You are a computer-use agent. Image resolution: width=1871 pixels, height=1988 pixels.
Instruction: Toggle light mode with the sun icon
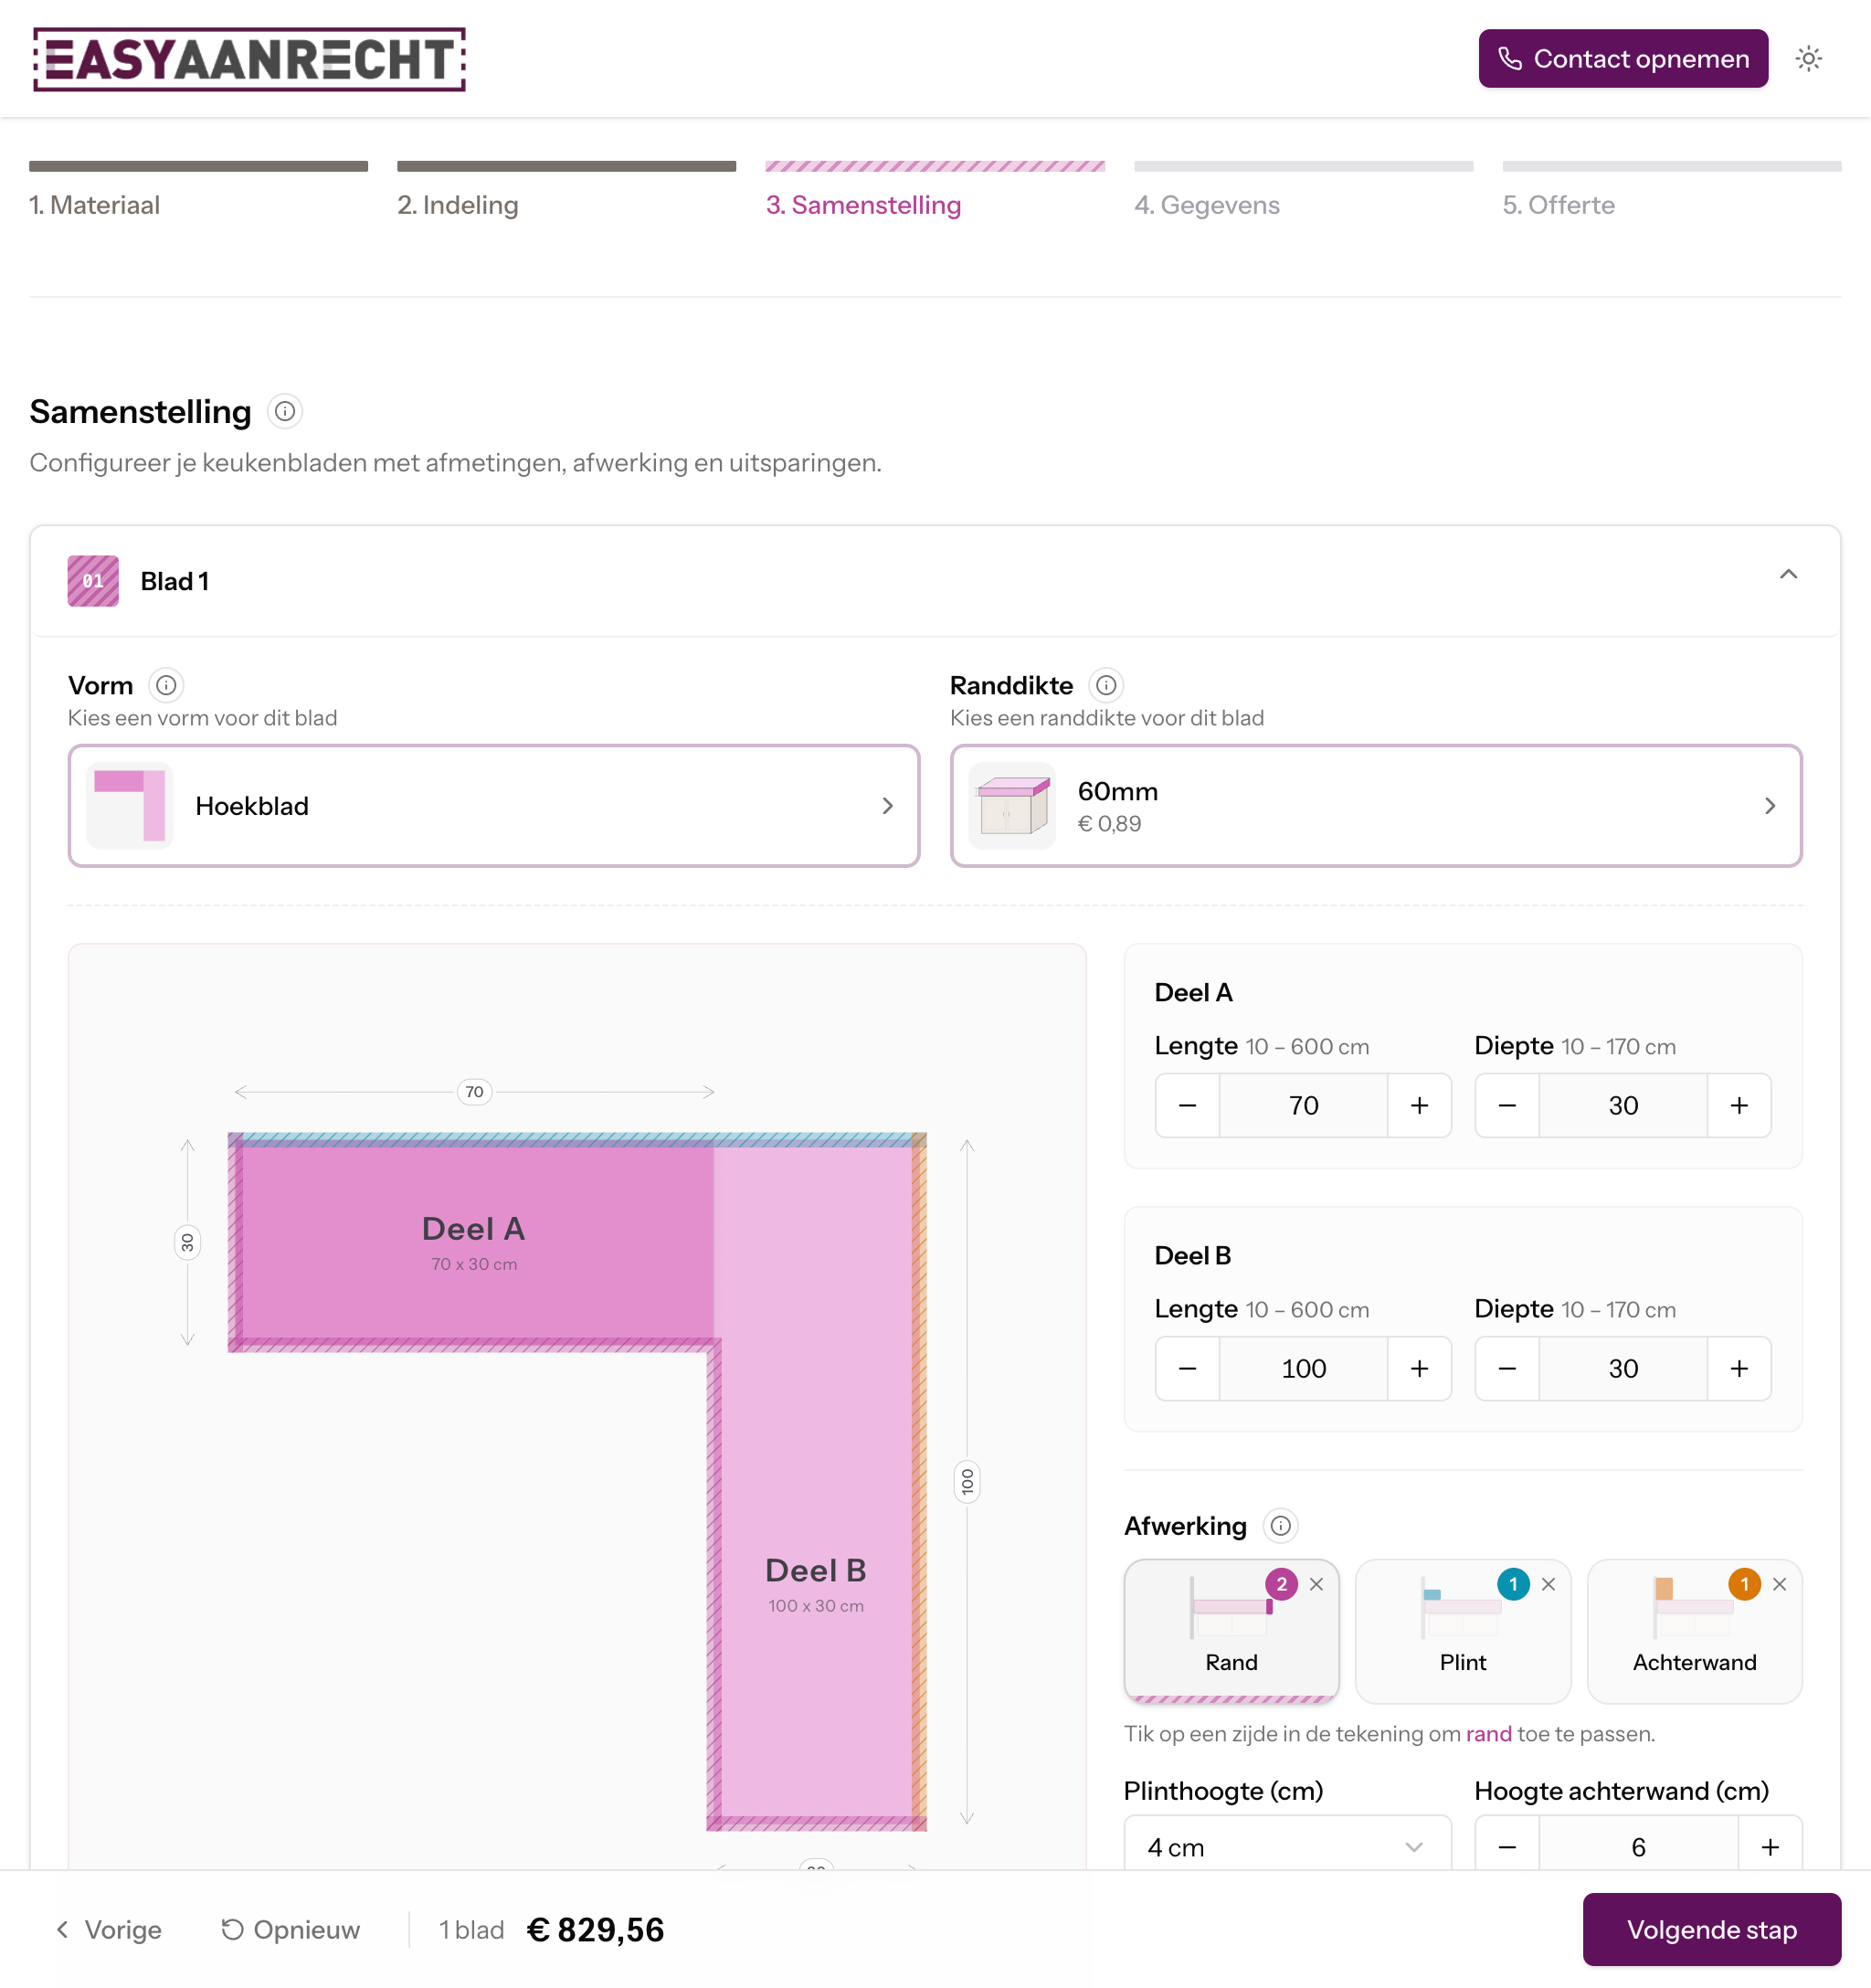1809,58
